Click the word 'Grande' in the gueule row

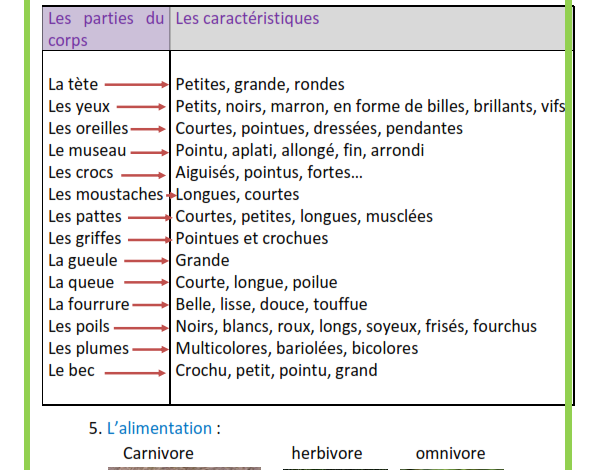coord(202,261)
